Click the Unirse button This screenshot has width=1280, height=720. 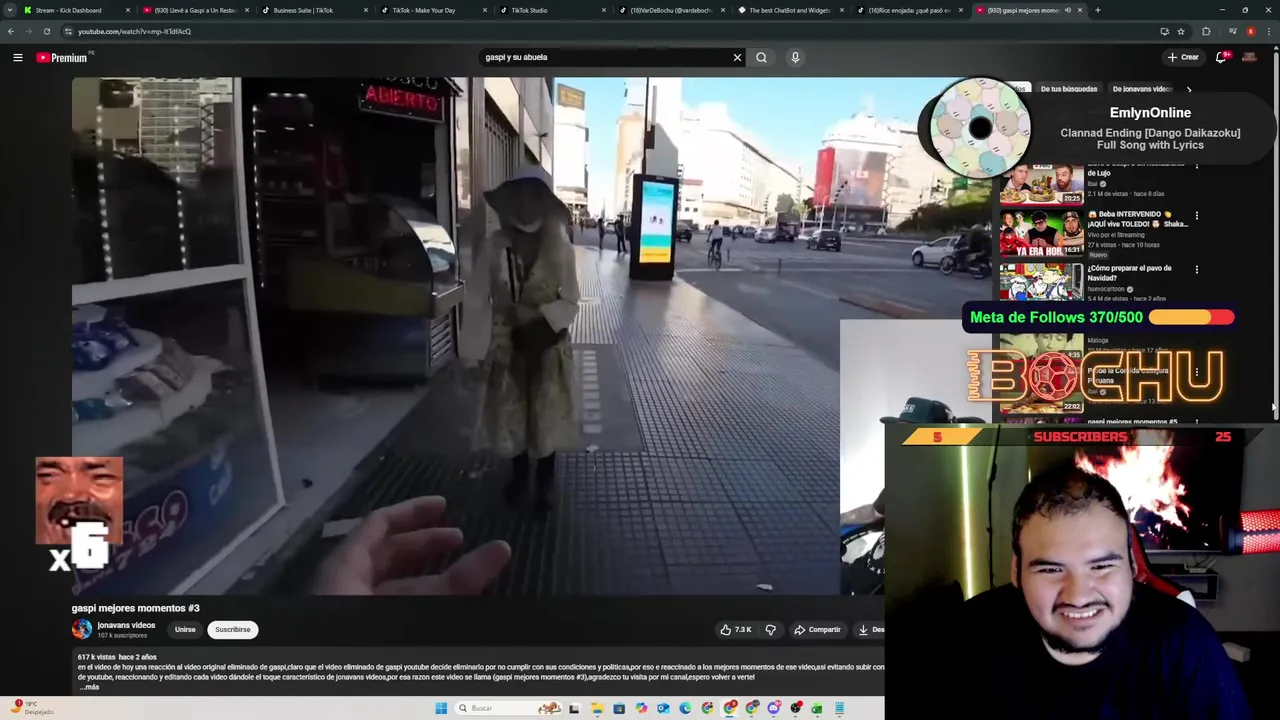coord(185,629)
